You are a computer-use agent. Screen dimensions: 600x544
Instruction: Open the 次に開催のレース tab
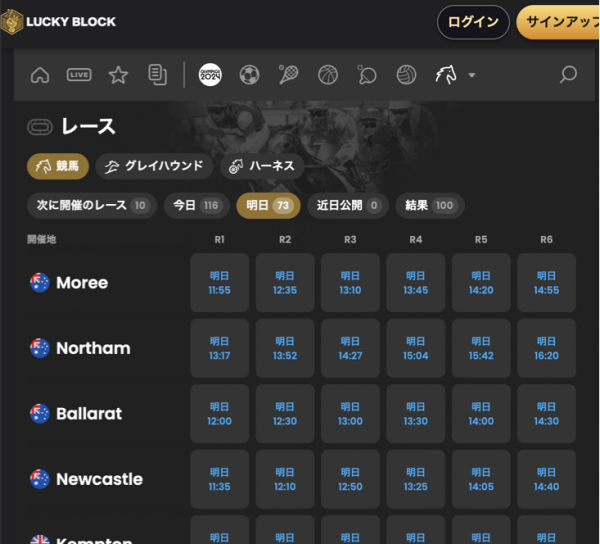click(91, 205)
